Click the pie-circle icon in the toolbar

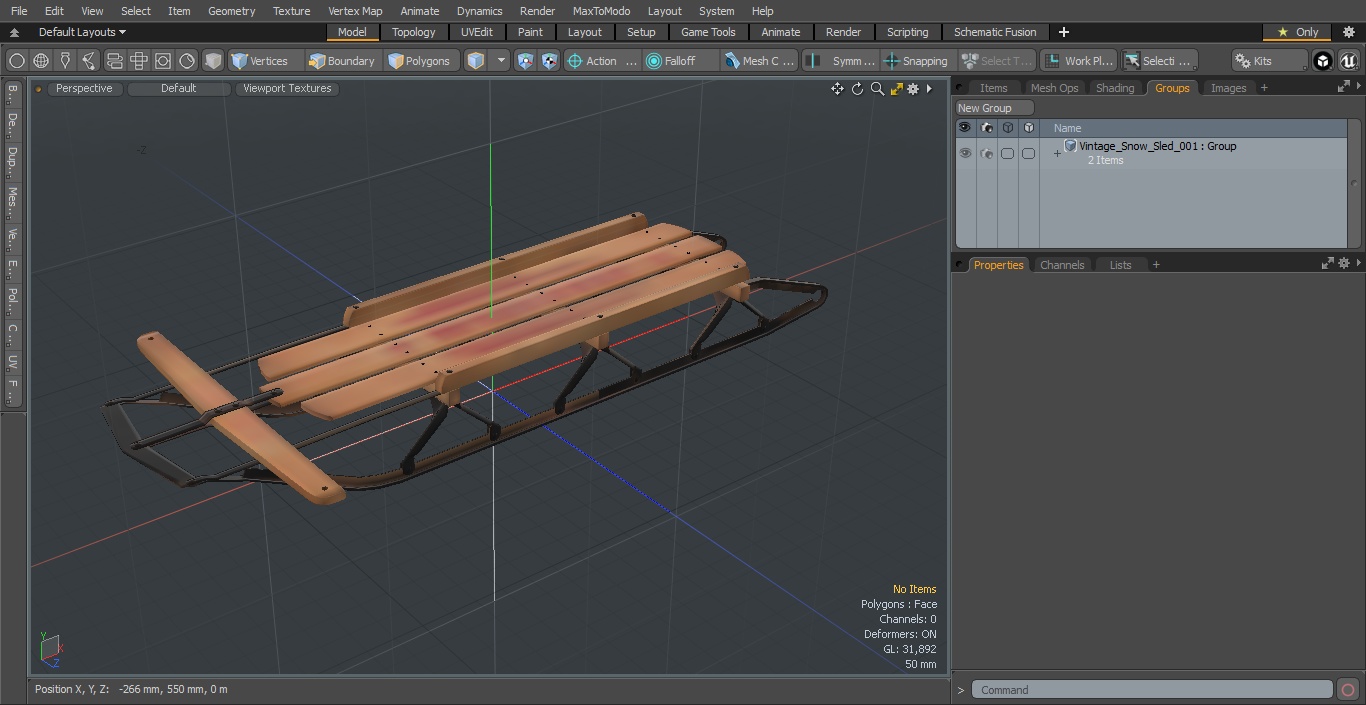pyautogui.click(x=187, y=61)
